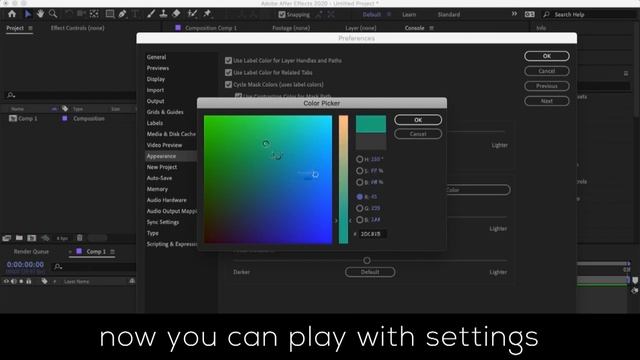Click the vertical color slider strip

coord(343,180)
